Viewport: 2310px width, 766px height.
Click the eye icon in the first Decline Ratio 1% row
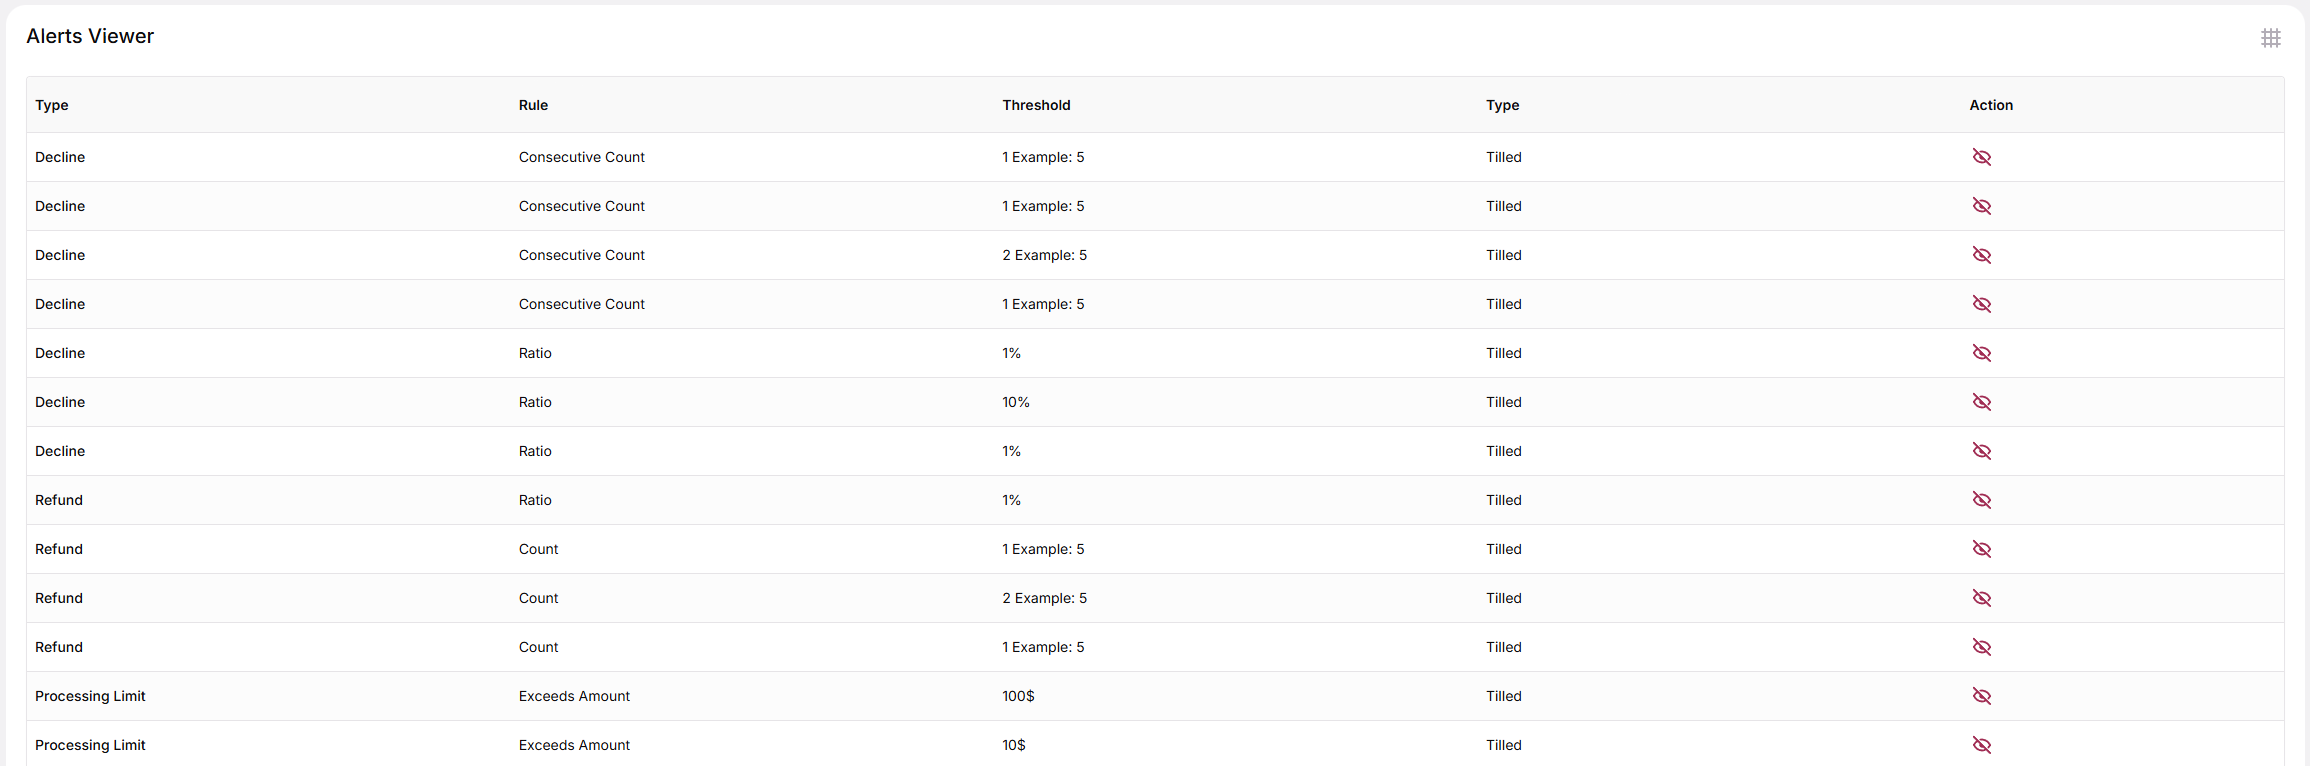pyautogui.click(x=1981, y=353)
